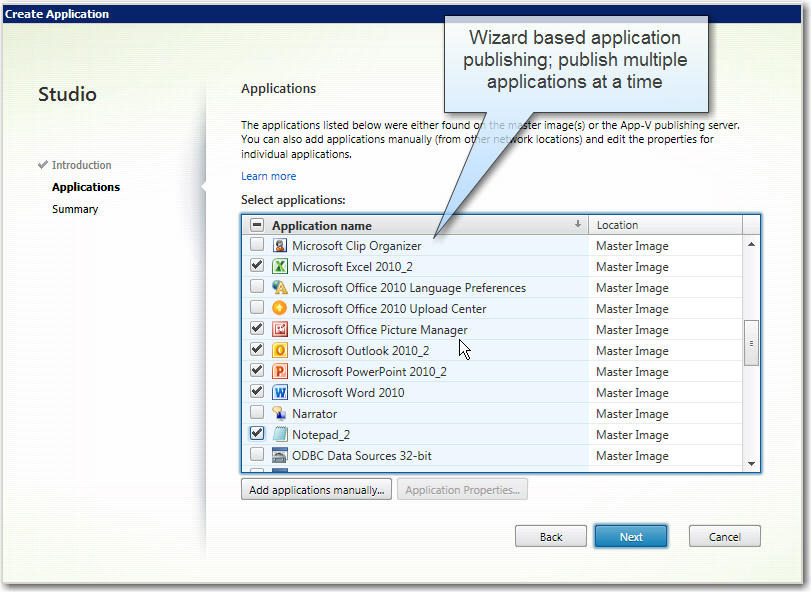
Task: Select the Microsoft Excel 2010_2 row name
Action: click(352, 267)
